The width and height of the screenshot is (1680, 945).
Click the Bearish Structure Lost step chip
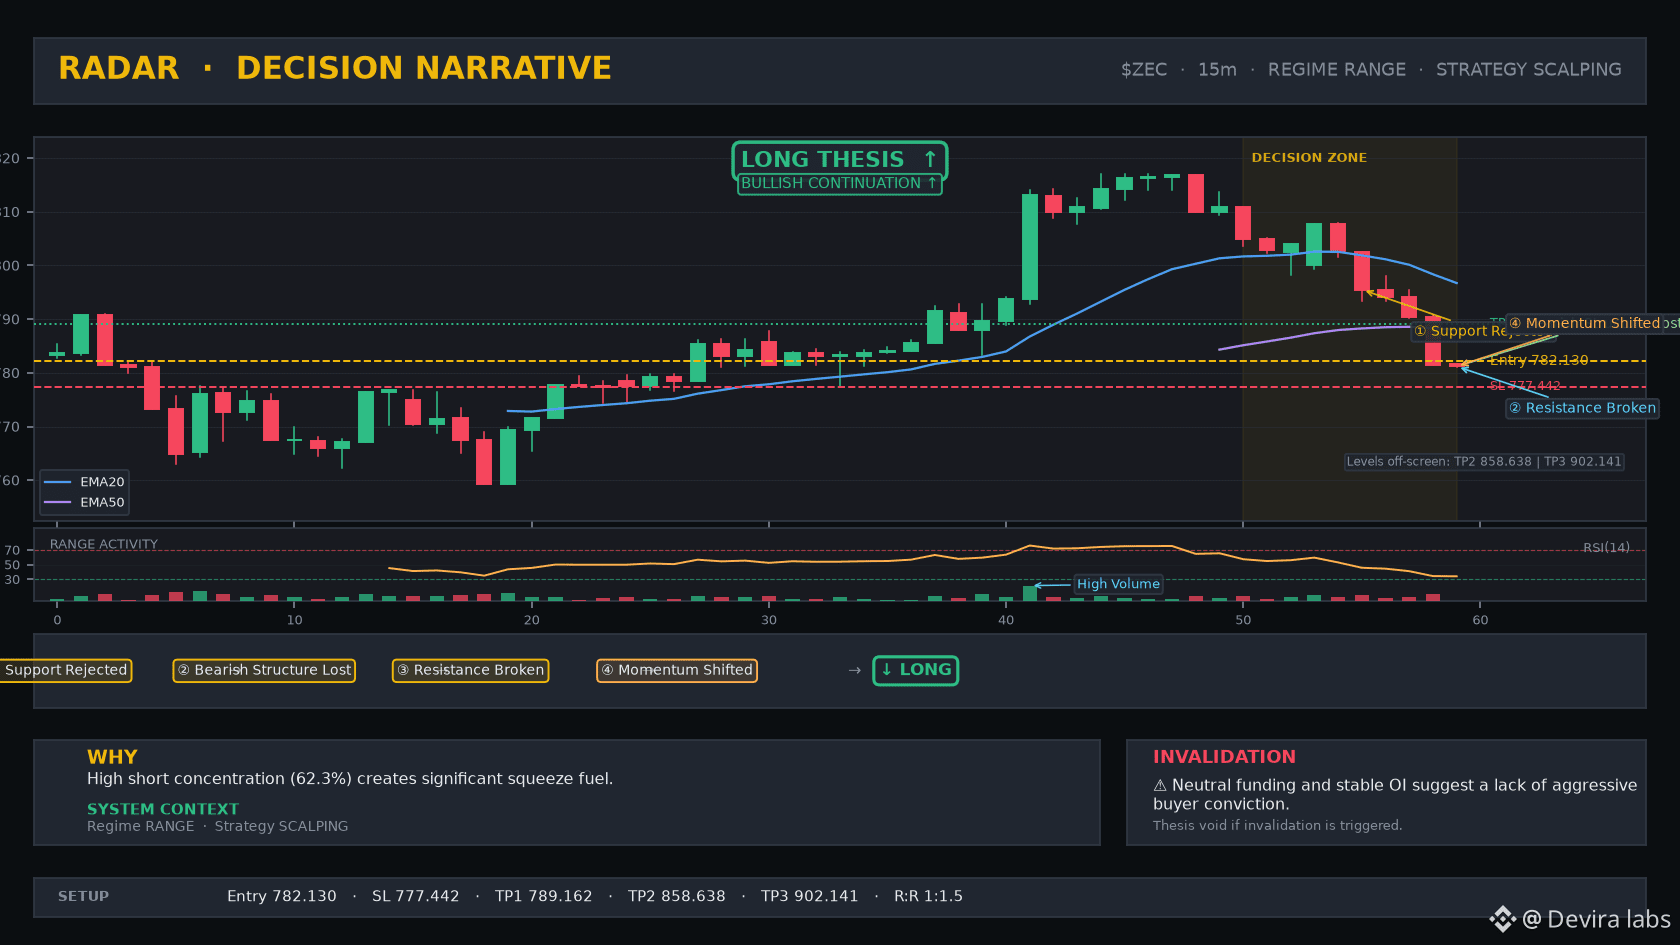tap(265, 670)
